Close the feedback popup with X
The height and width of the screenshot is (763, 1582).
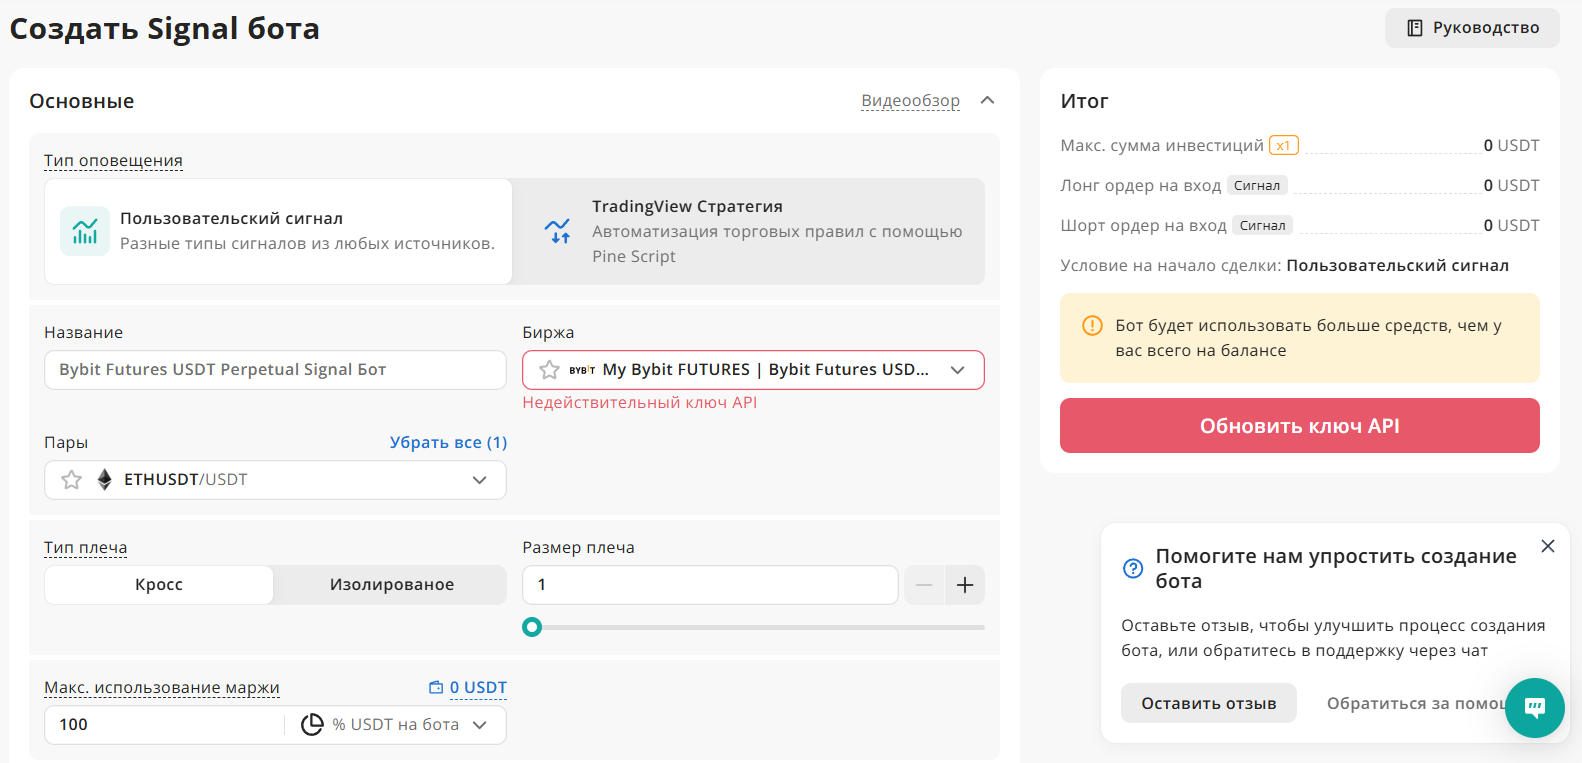pos(1548,546)
